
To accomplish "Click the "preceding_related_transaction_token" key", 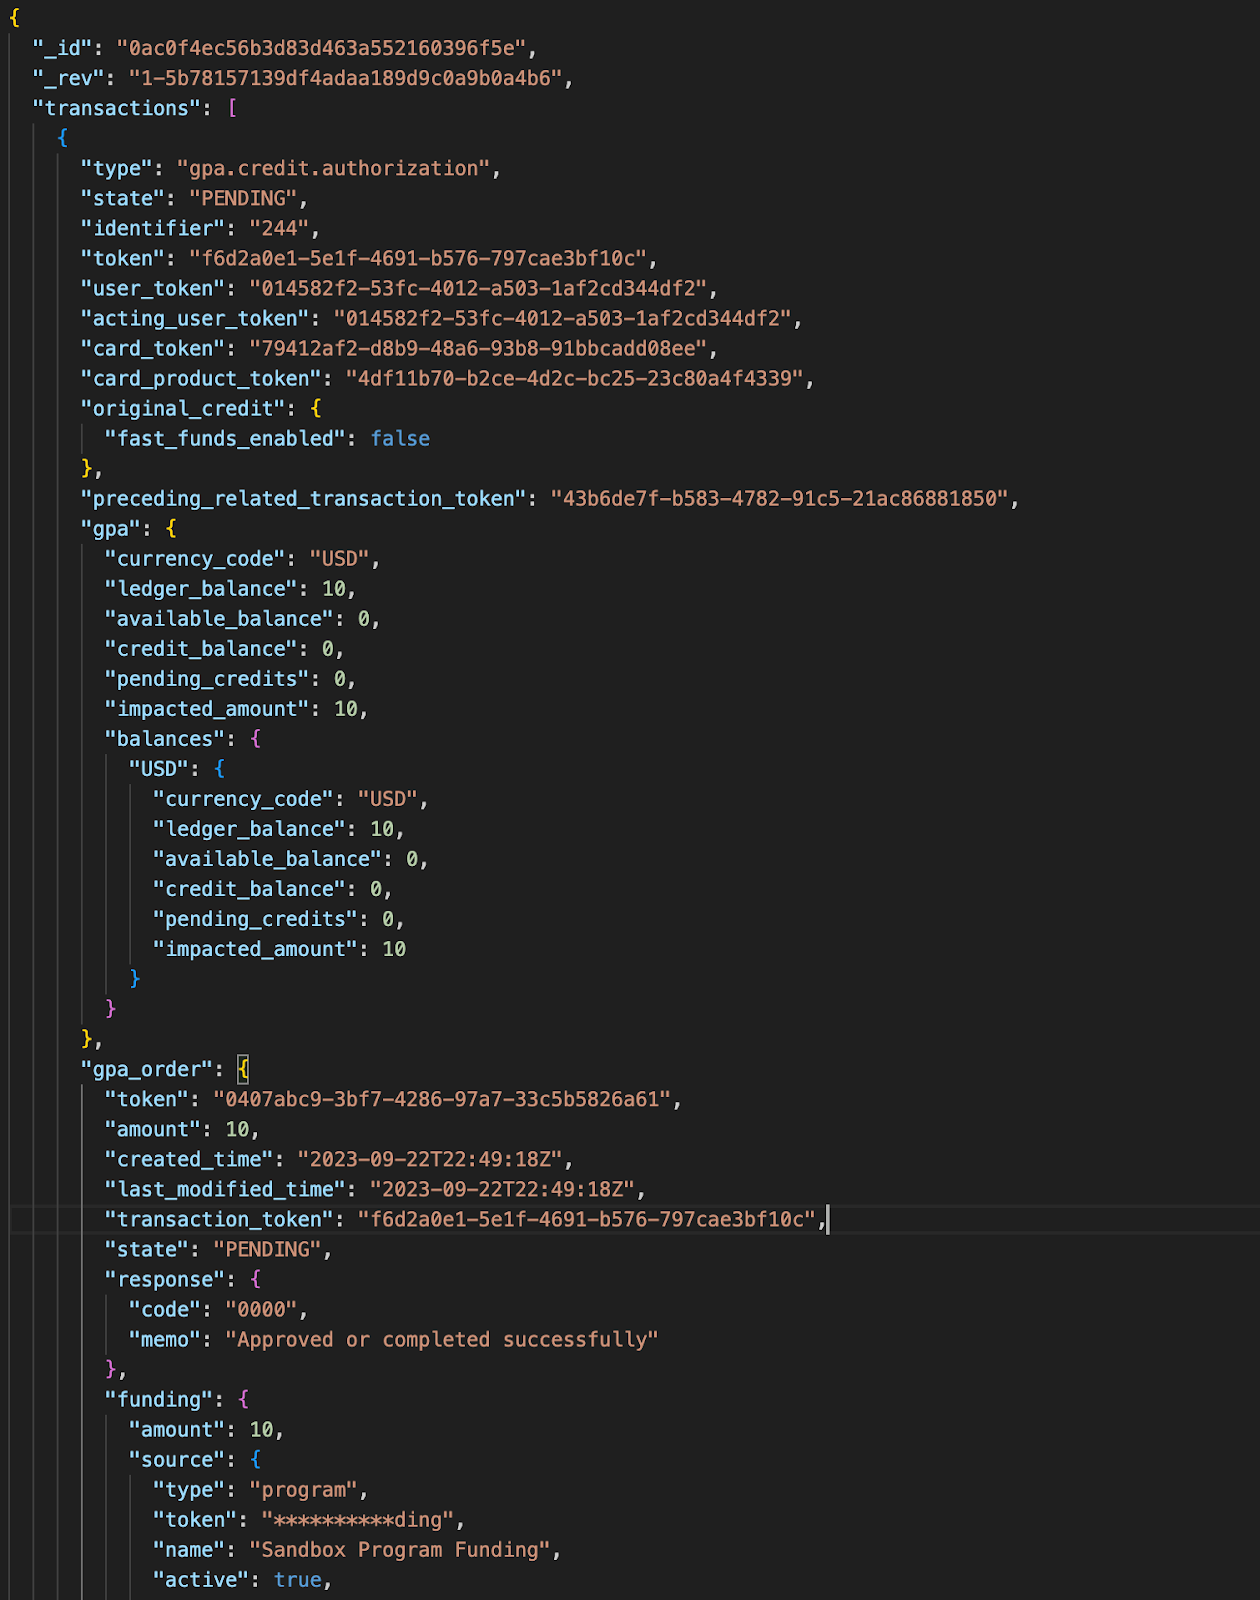I will click(303, 498).
